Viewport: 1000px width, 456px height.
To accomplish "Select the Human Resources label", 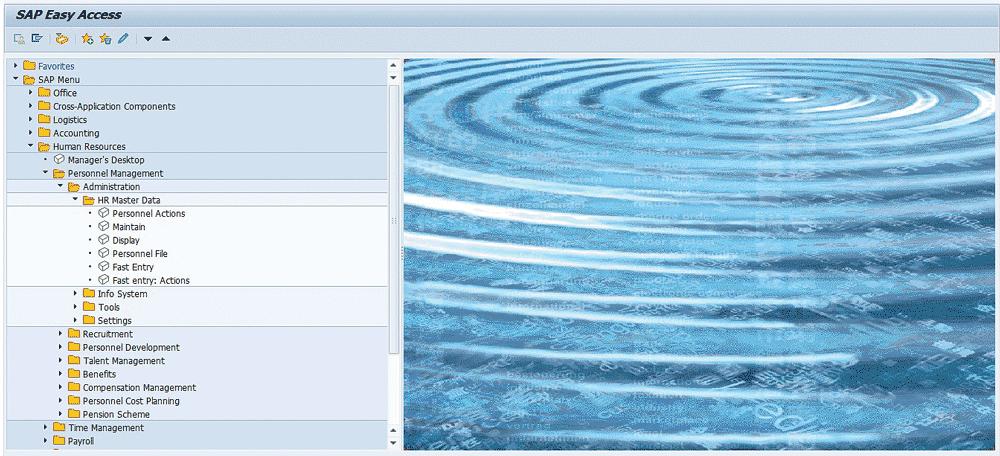I will pyautogui.click(x=89, y=147).
